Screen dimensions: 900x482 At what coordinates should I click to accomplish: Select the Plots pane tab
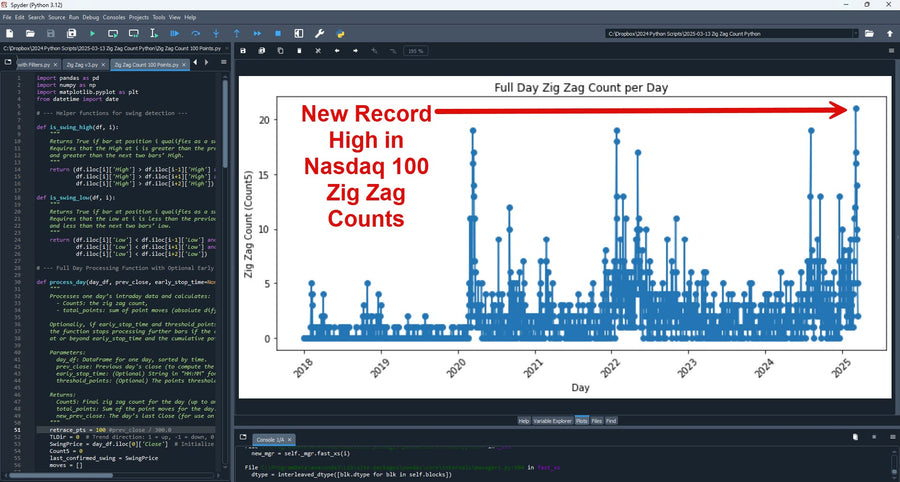pos(582,421)
